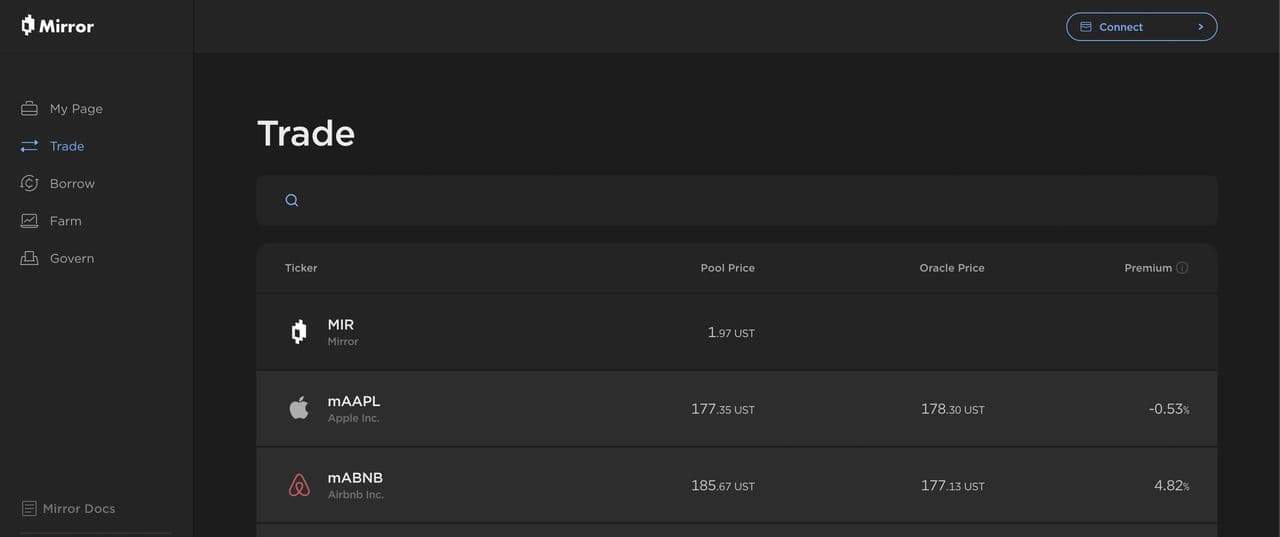
Task: Open the My Page menu item
Action: (x=76, y=108)
